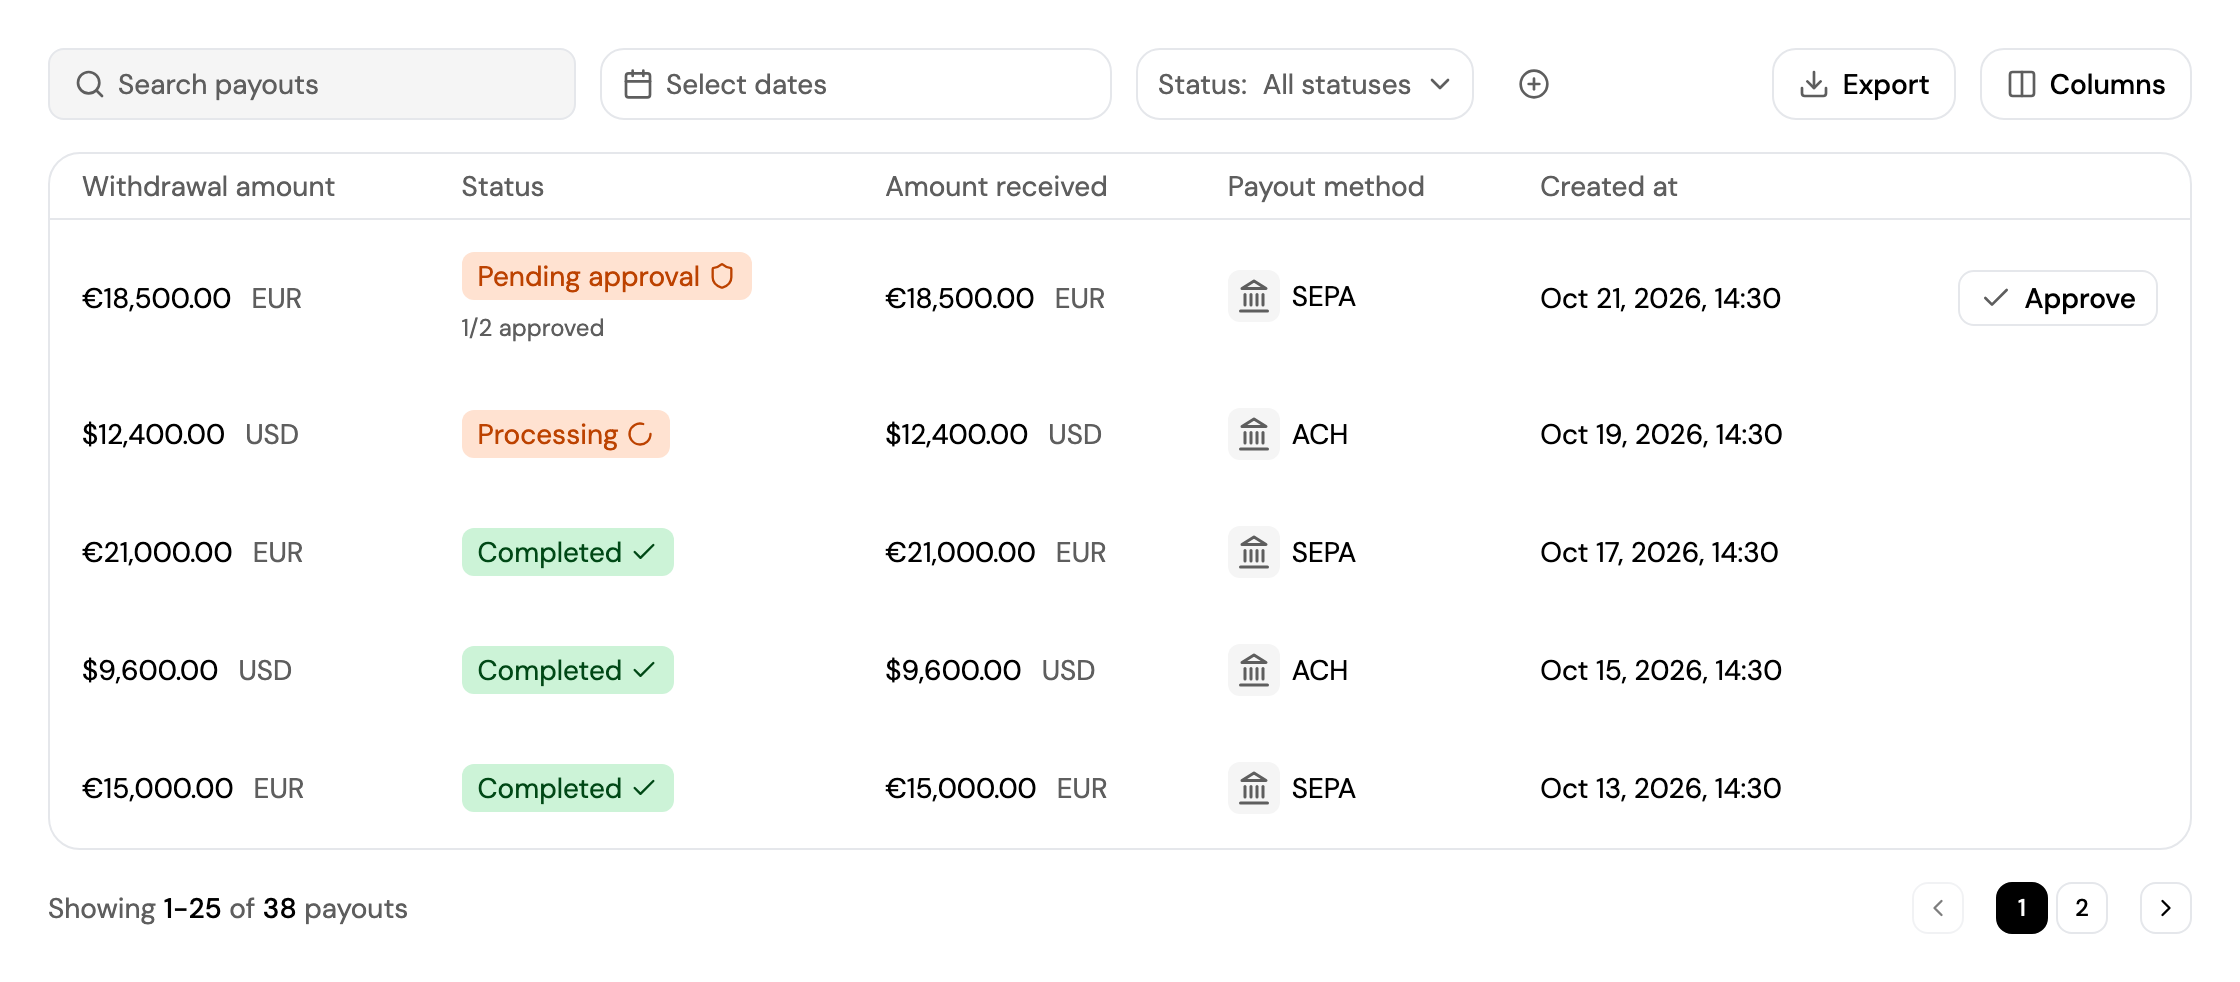Viewport: 2240px width, 982px height.
Task: Click the bank icon in the €15,000.00 SEPA row
Action: 1253,788
